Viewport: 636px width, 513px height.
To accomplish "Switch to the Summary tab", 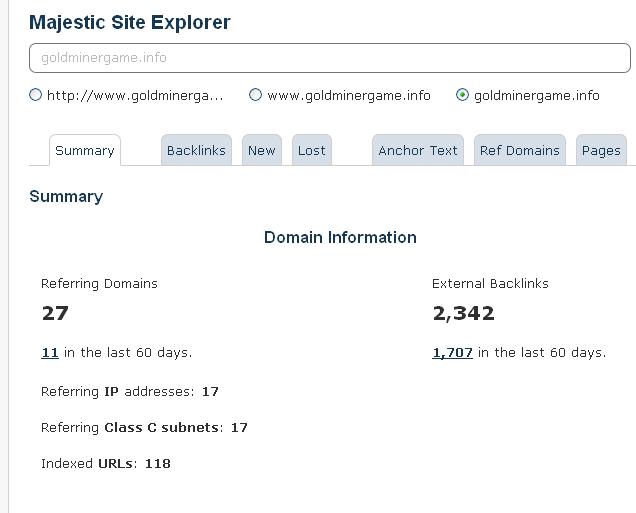I will tap(85, 150).
